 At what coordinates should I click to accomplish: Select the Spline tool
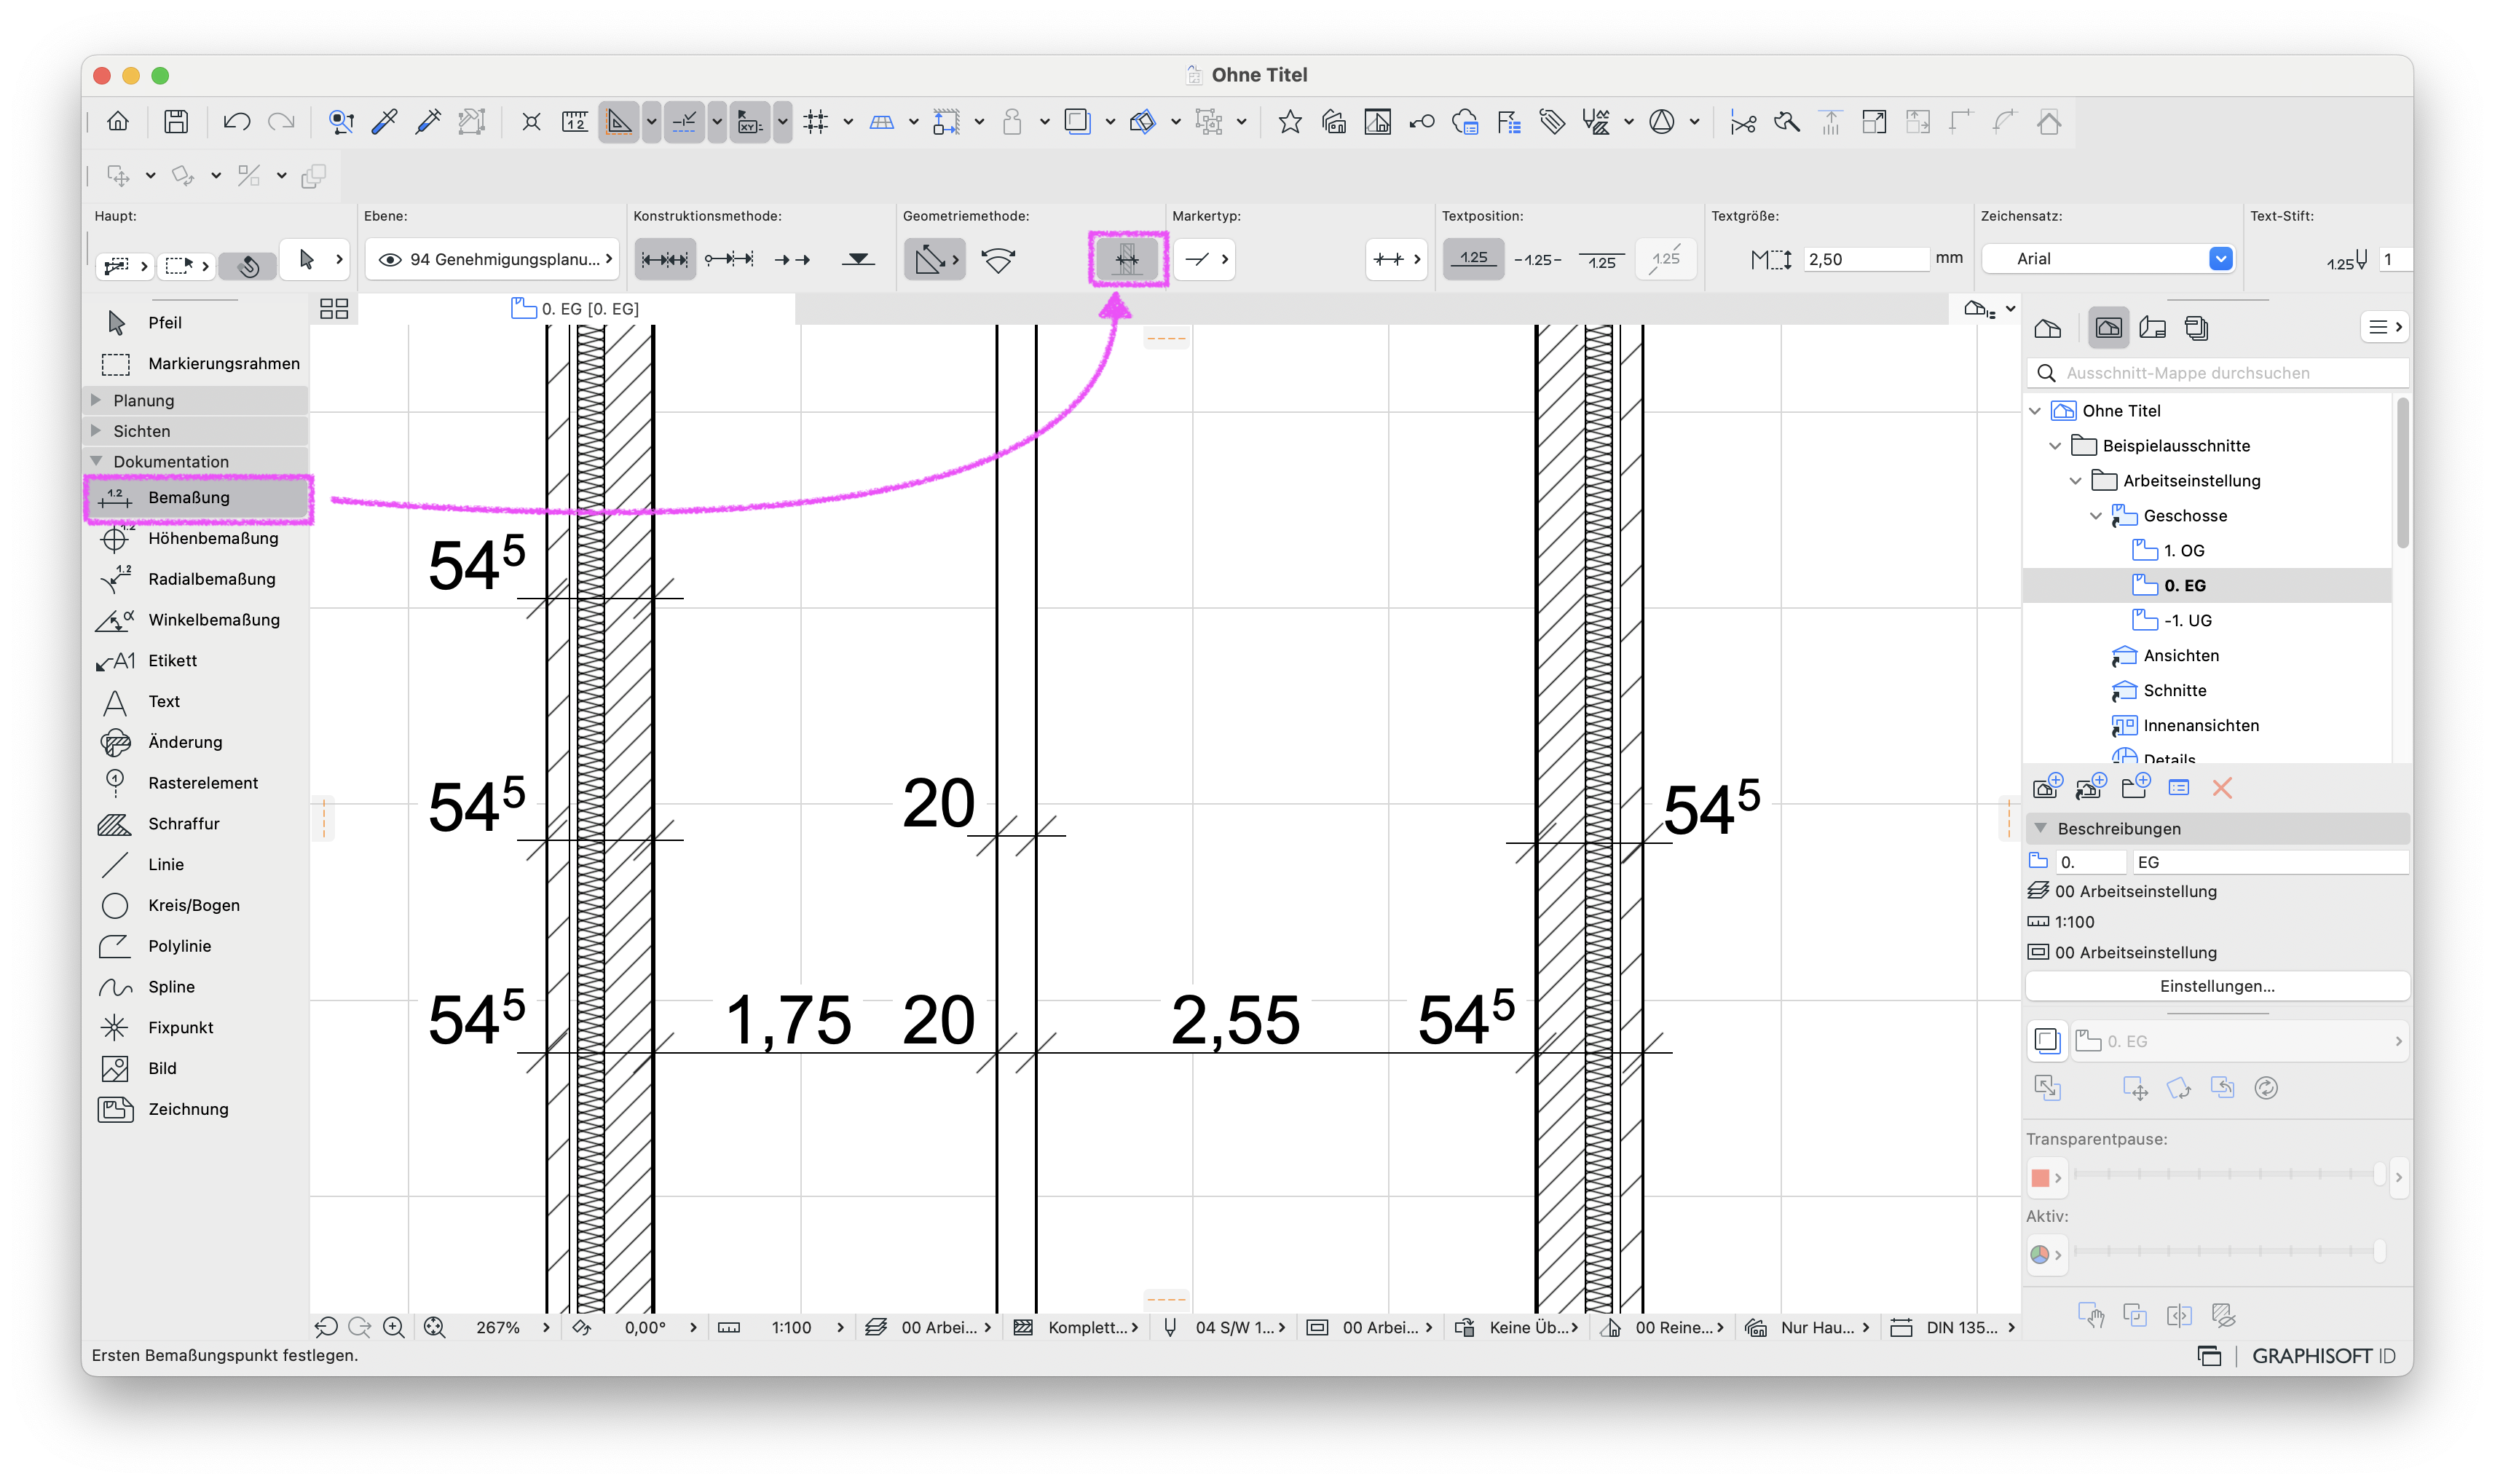point(196,987)
